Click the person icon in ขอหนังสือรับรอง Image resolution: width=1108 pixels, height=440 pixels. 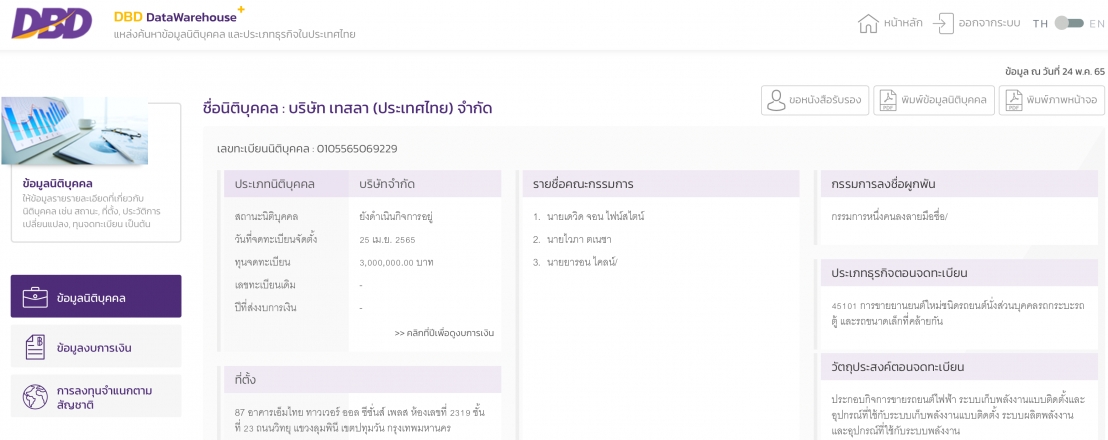tap(777, 100)
